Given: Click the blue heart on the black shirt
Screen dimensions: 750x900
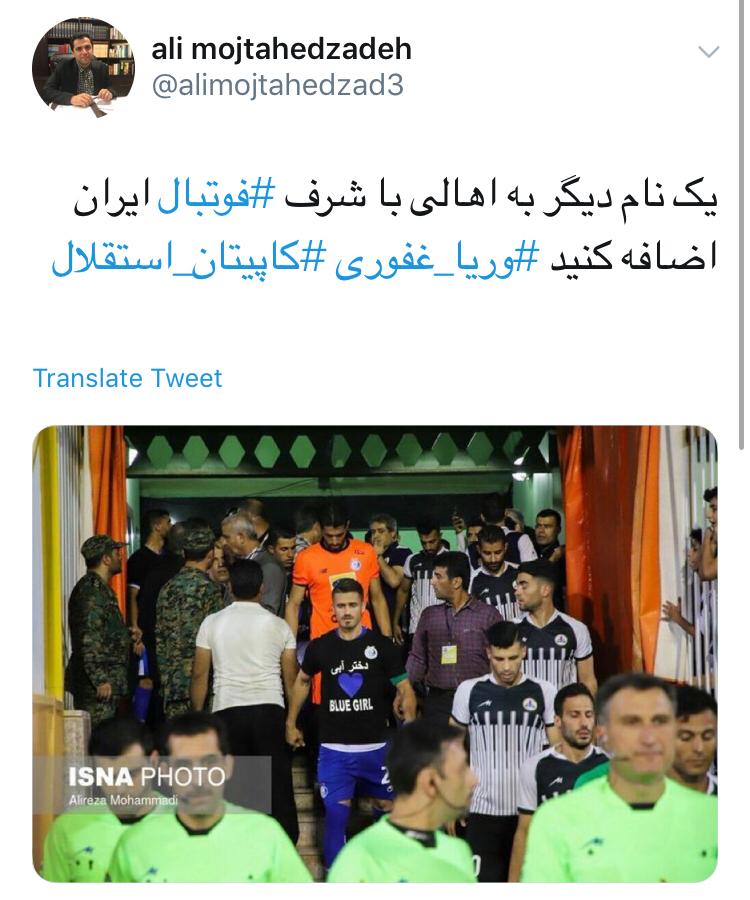Looking at the screenshot, I should 351,685.
